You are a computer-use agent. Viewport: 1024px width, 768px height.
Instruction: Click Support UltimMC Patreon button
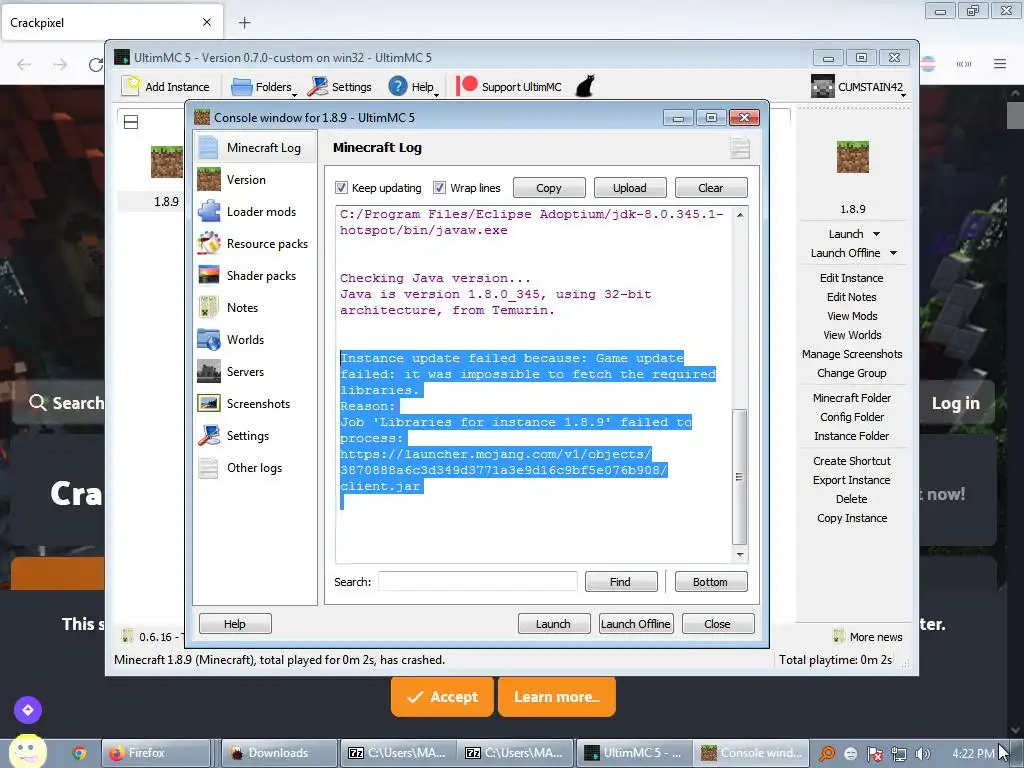(x=509, y=87)
